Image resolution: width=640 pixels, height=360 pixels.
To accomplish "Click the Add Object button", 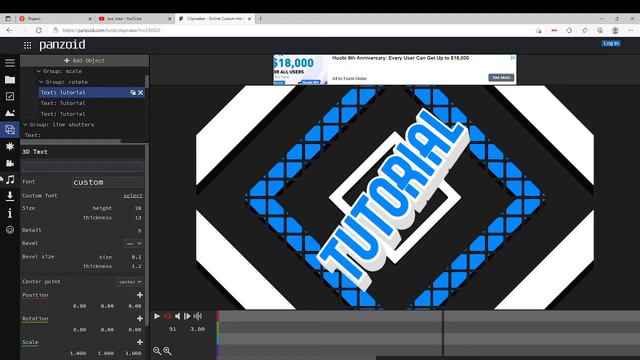I will tap(84, 60).
